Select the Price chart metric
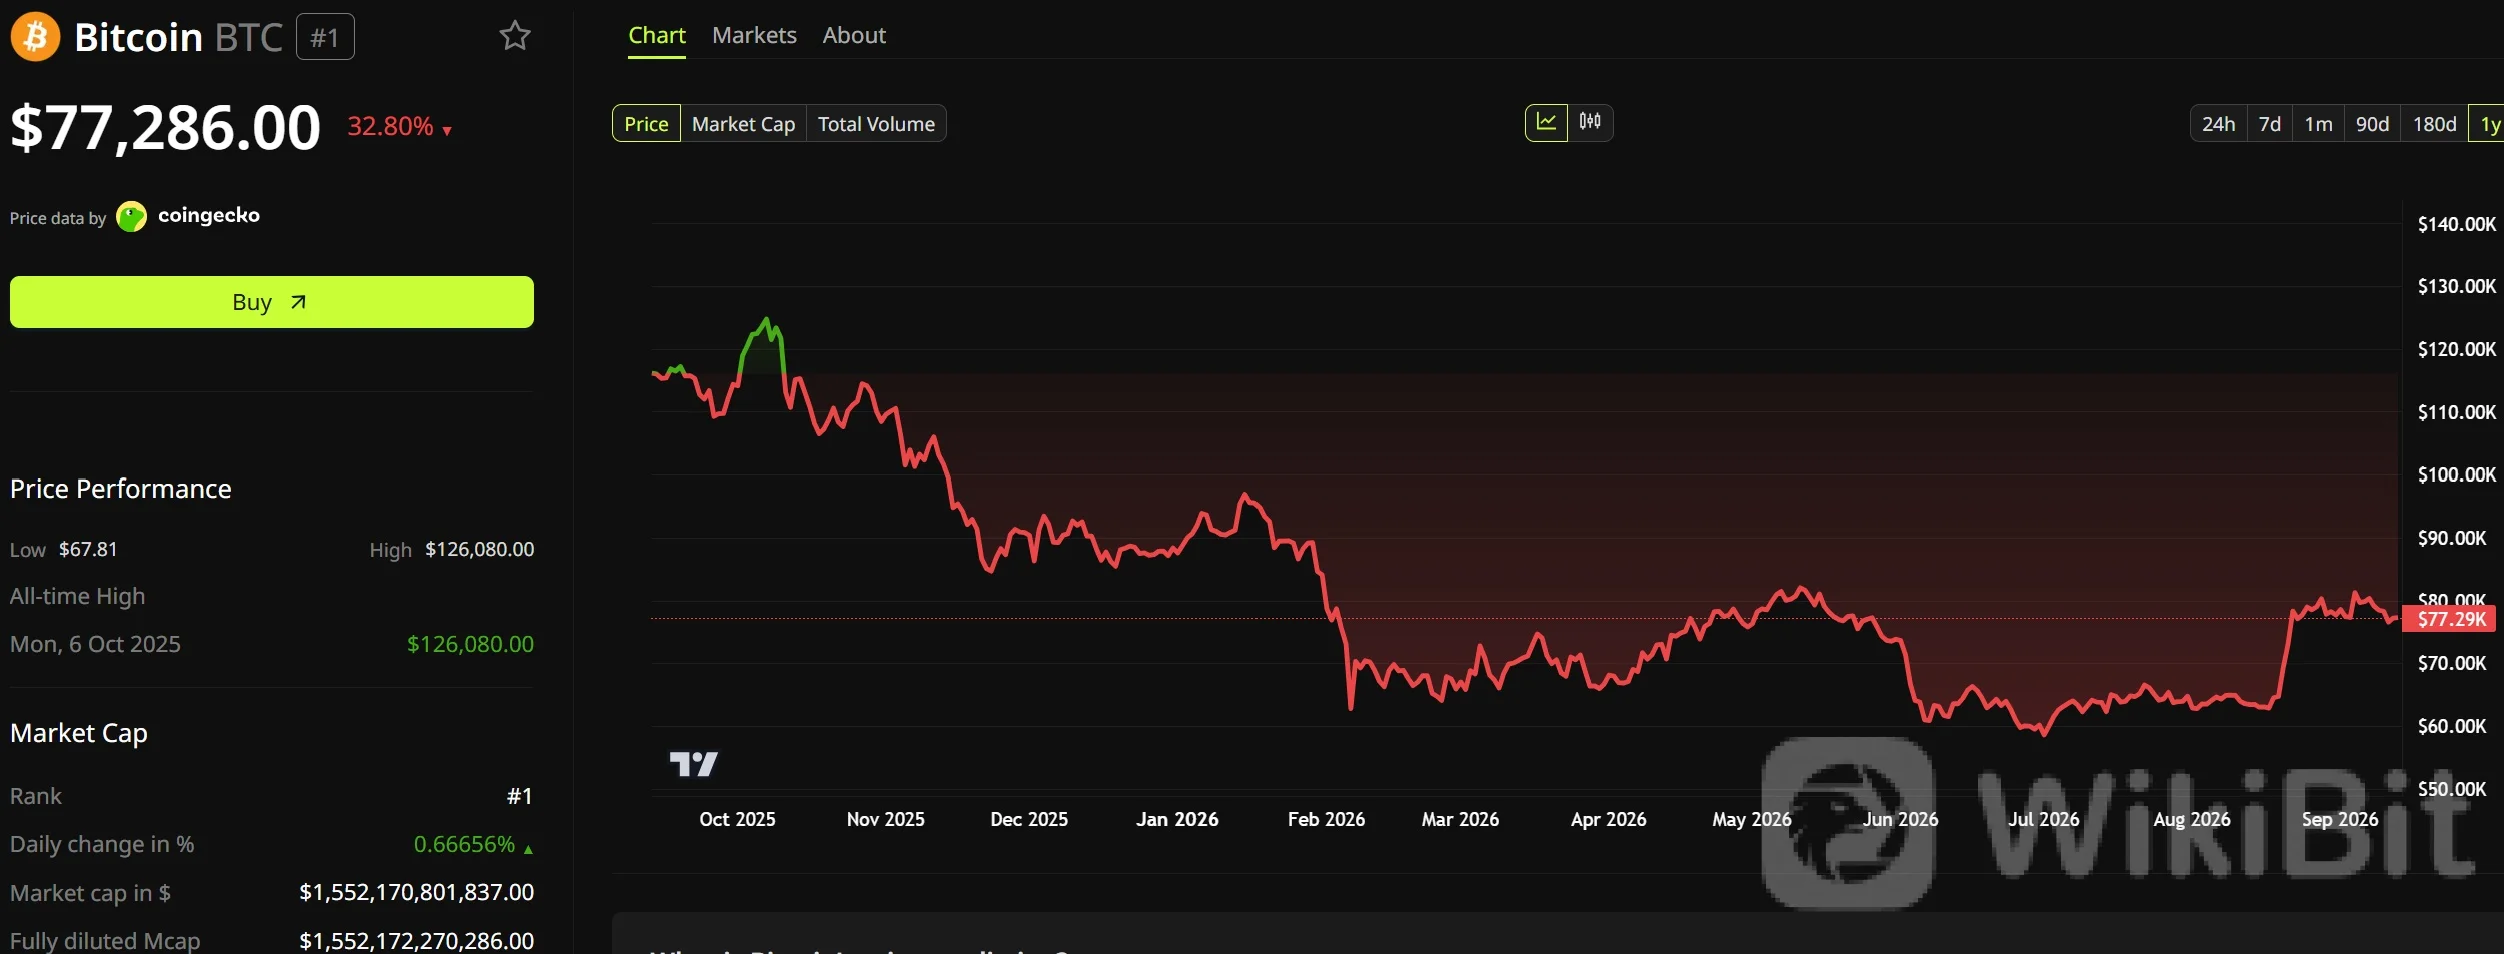 (646, 124)
